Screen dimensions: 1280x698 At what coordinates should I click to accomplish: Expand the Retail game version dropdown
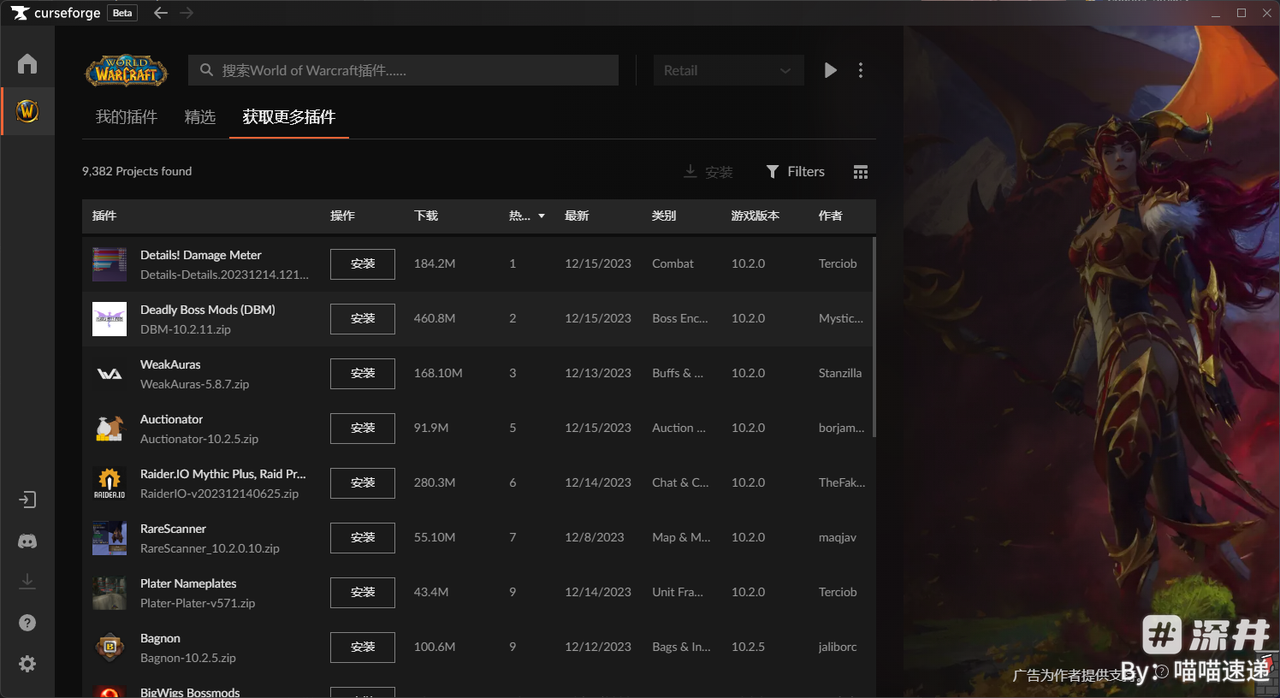coord(728,70)
